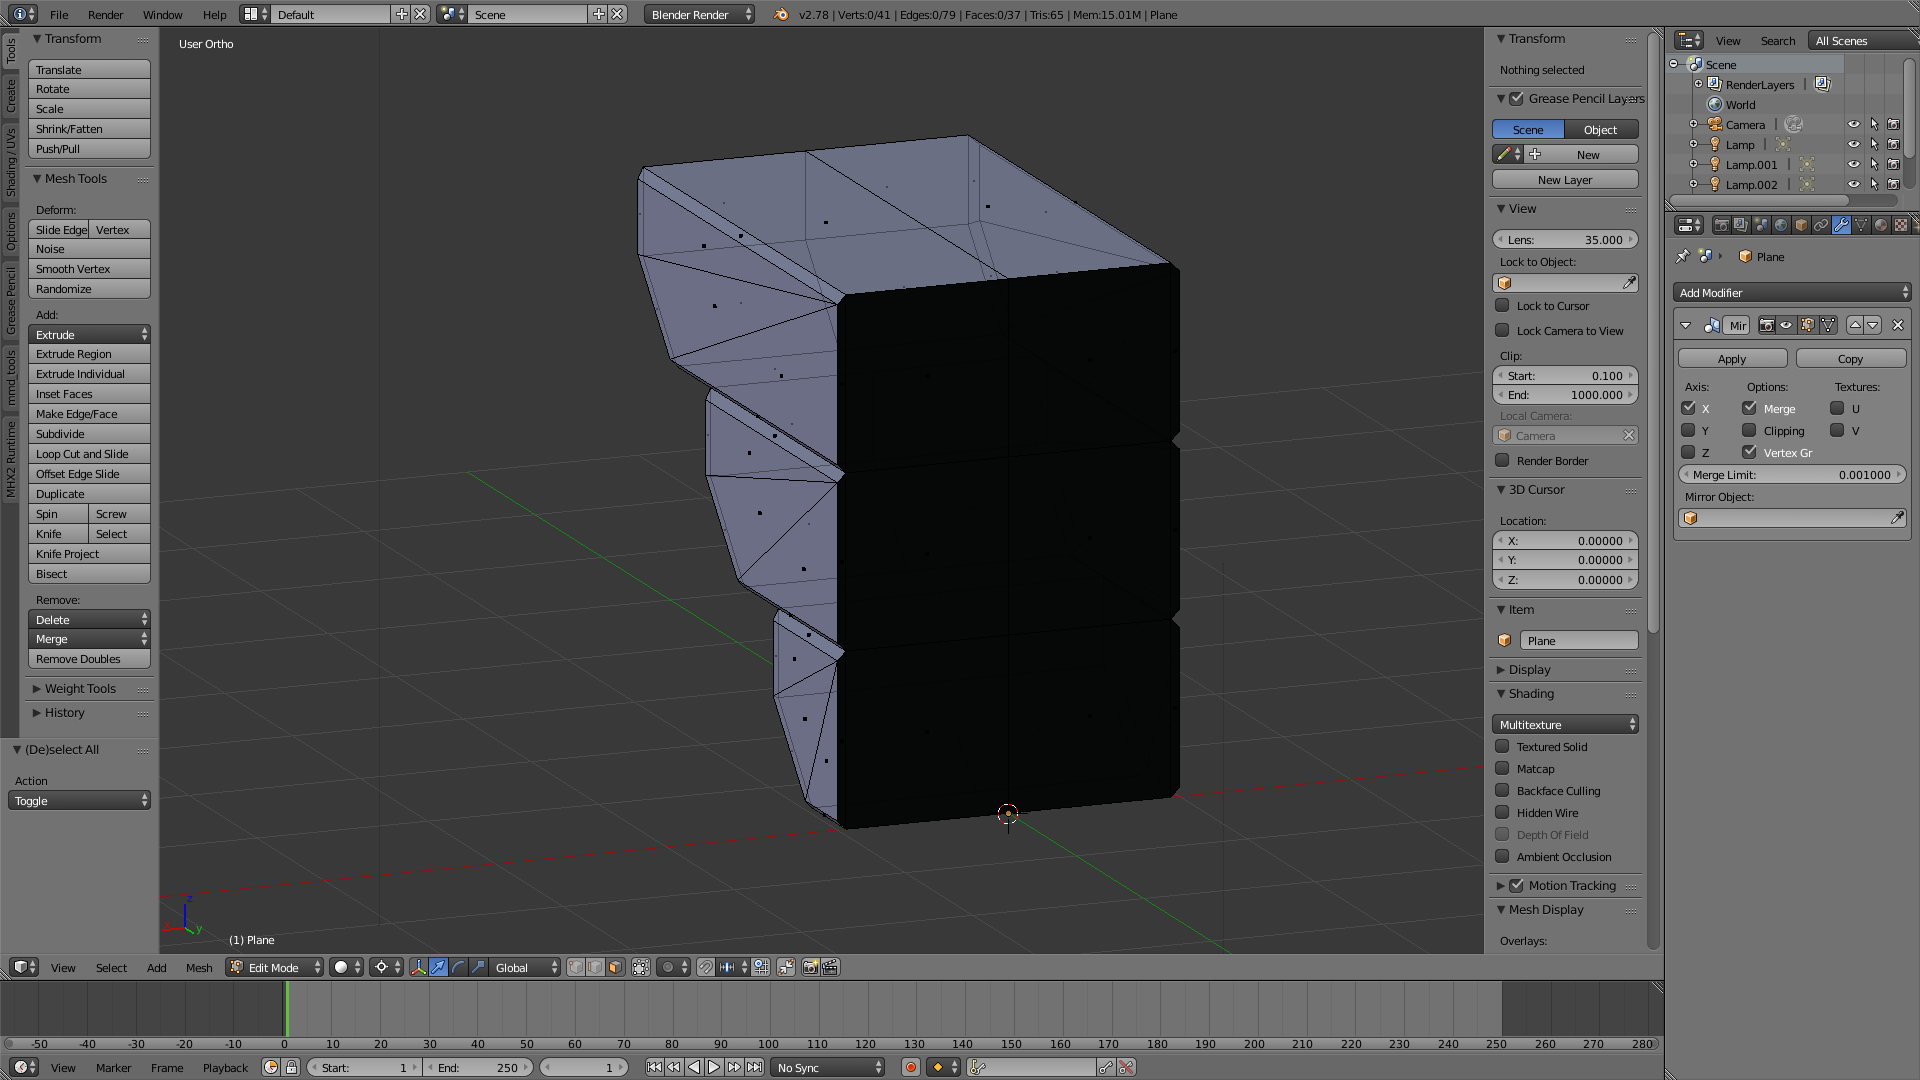Click the Merge Limit slider field
The height and width of the screenshot is (1080, 1920).
pos(1792,475)
